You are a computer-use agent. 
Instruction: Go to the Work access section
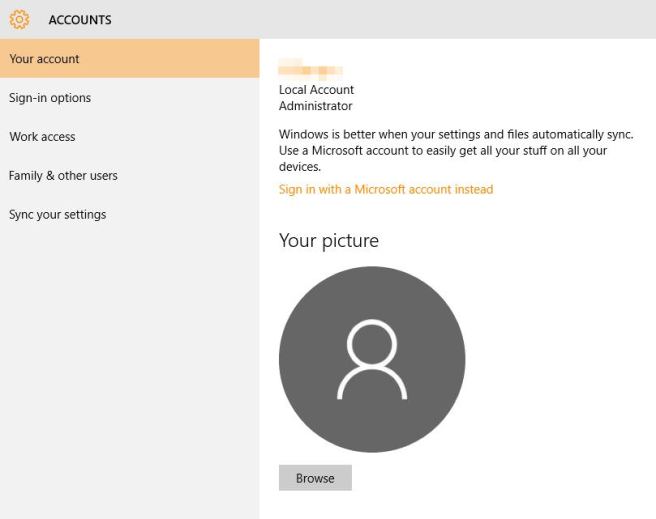click(x=42, y=137)
